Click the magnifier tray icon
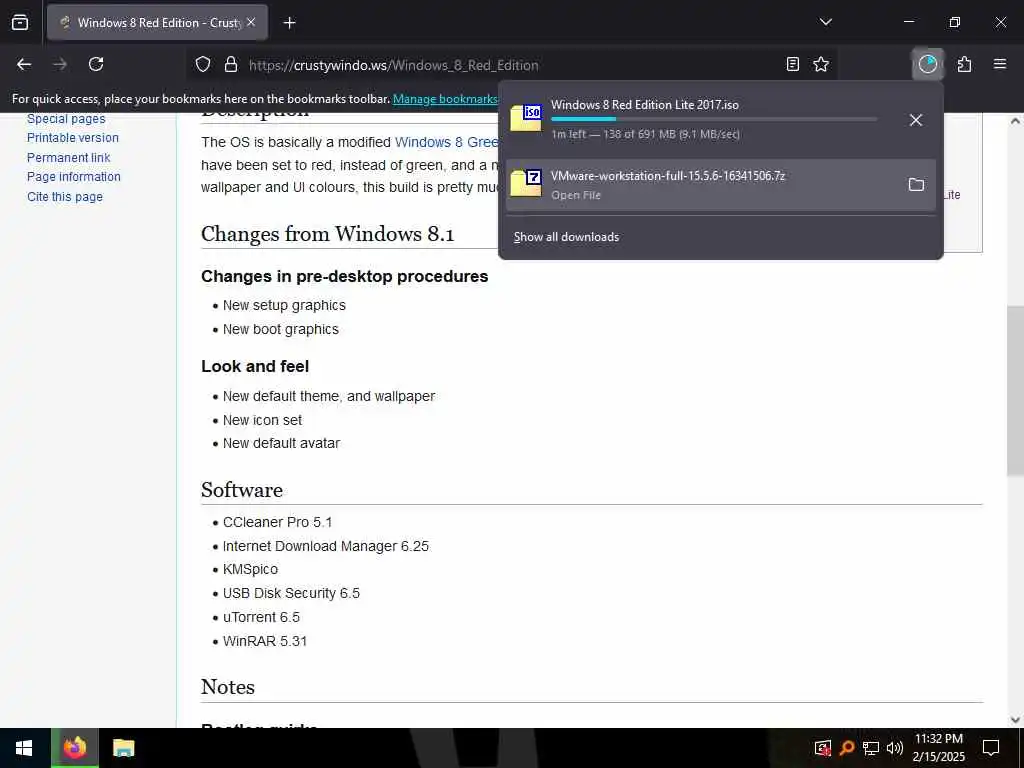Image resolution: width=1024 pixels, height=768 pixels. click(847, 748)
